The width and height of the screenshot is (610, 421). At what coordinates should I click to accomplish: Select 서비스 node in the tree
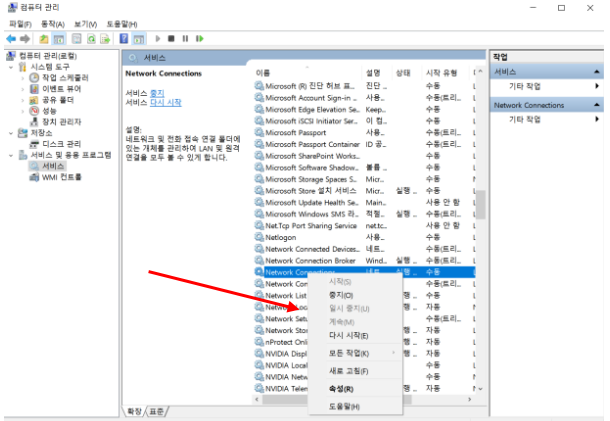(53, 166)
